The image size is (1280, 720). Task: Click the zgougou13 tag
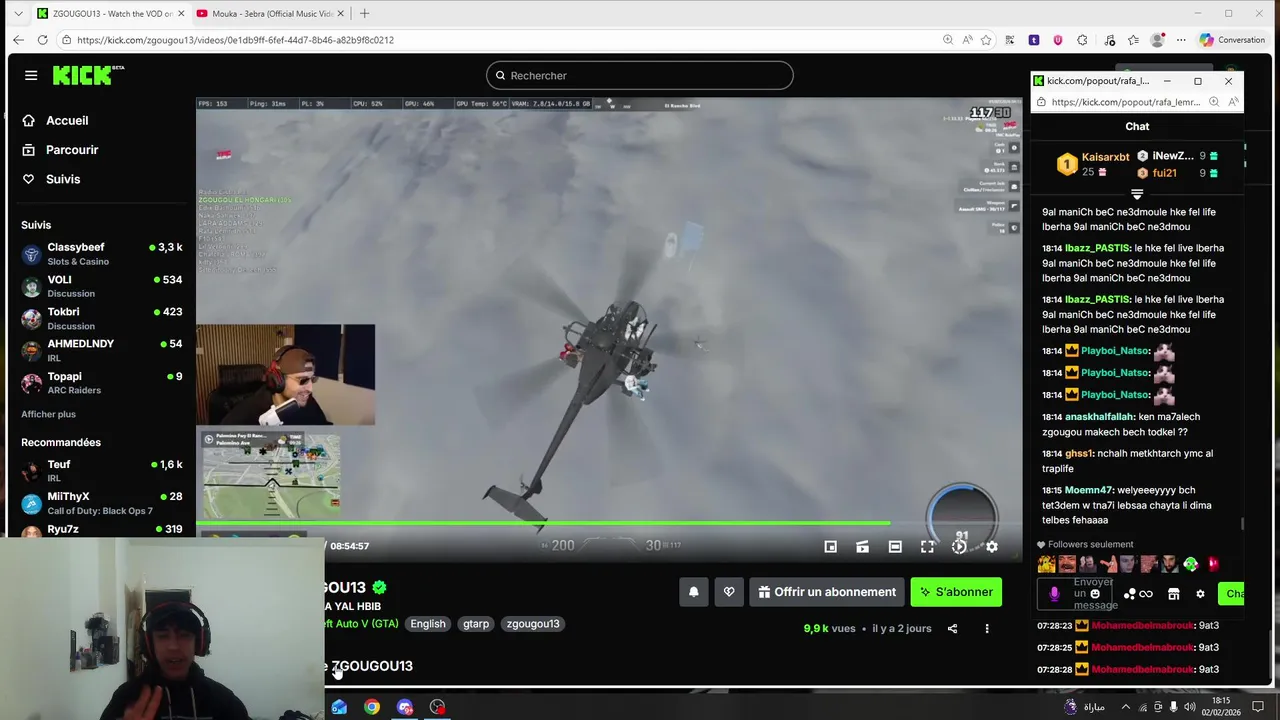[533, 624]
